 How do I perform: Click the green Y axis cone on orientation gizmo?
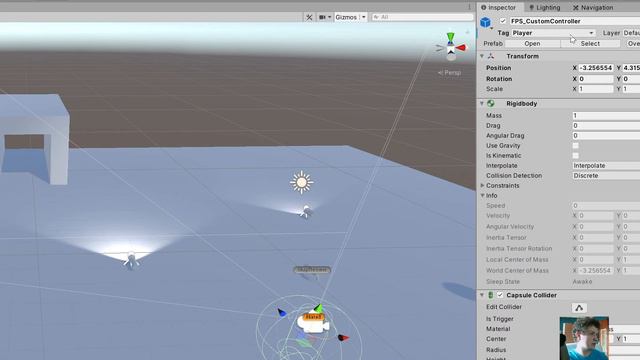point(450,37)
